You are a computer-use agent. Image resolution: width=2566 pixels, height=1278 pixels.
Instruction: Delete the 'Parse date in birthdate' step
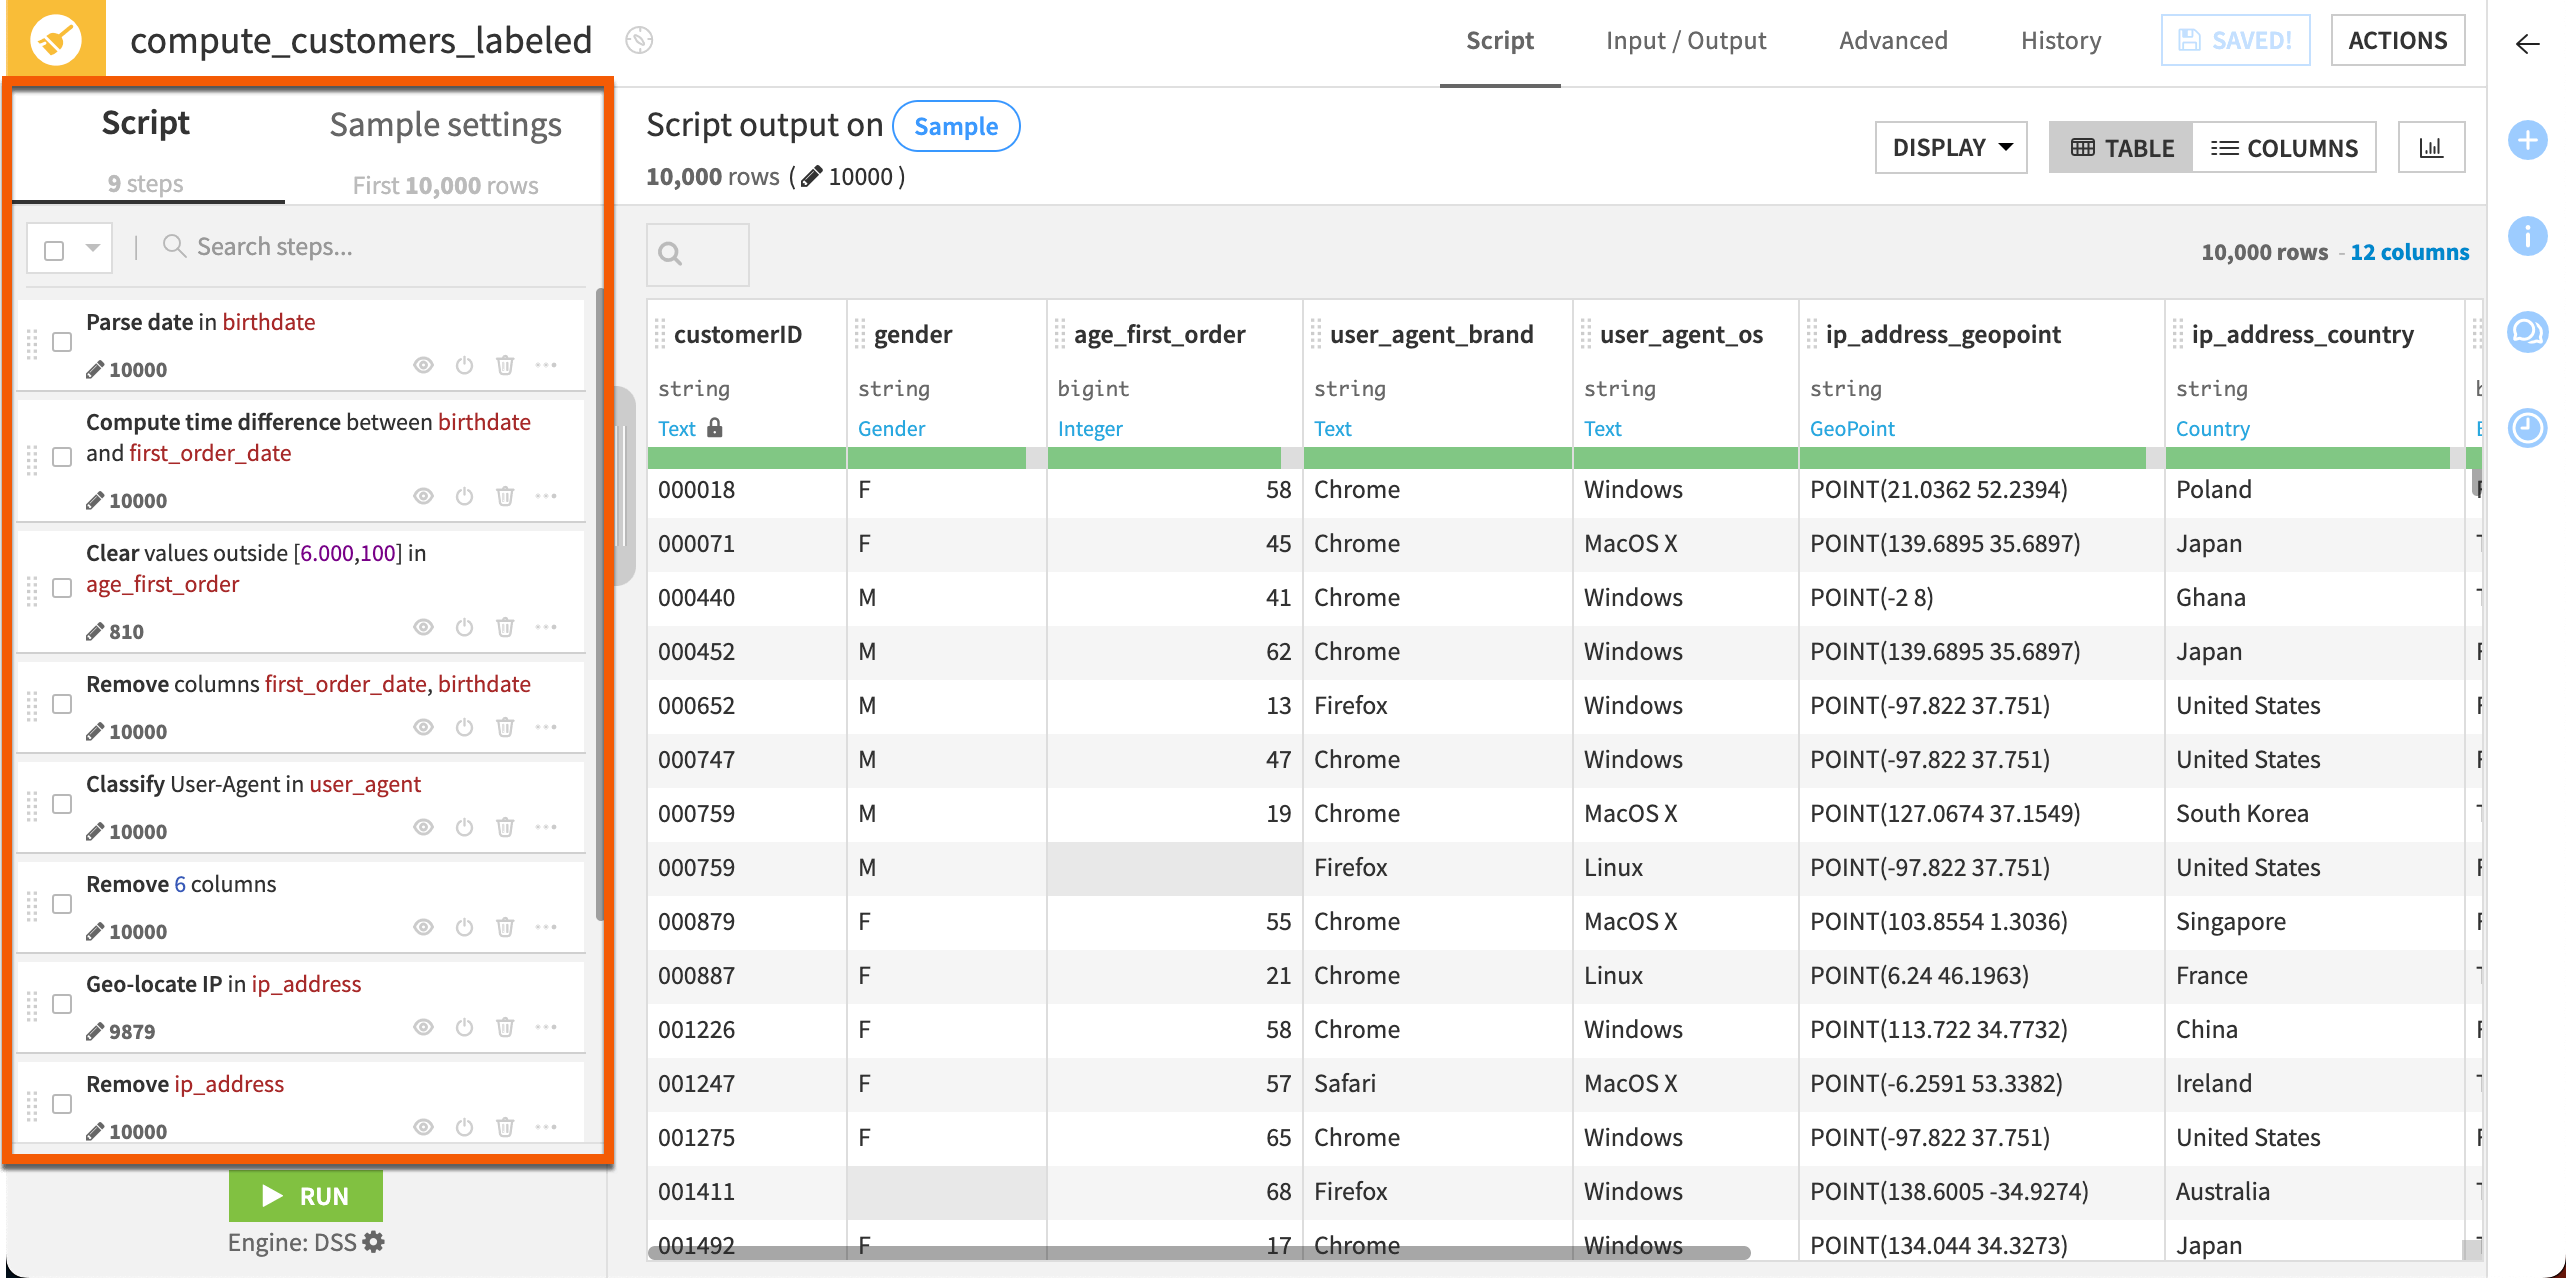505,365
